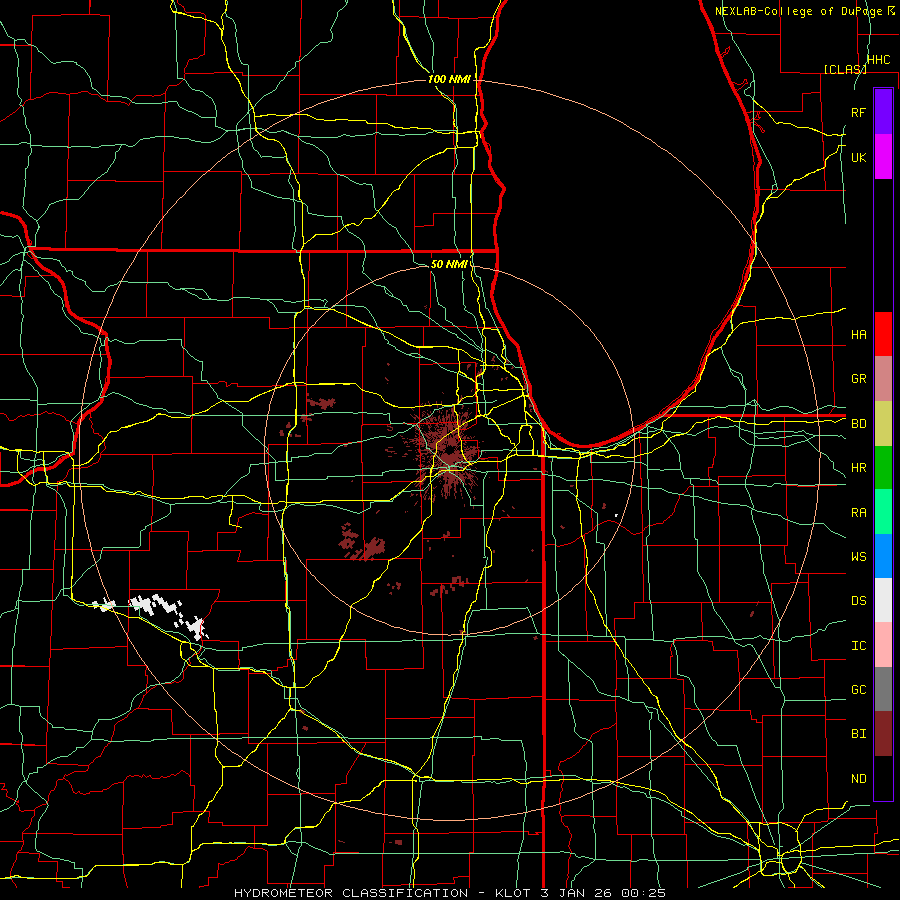Click the 'HR' legend label text

tap(858, 468)
